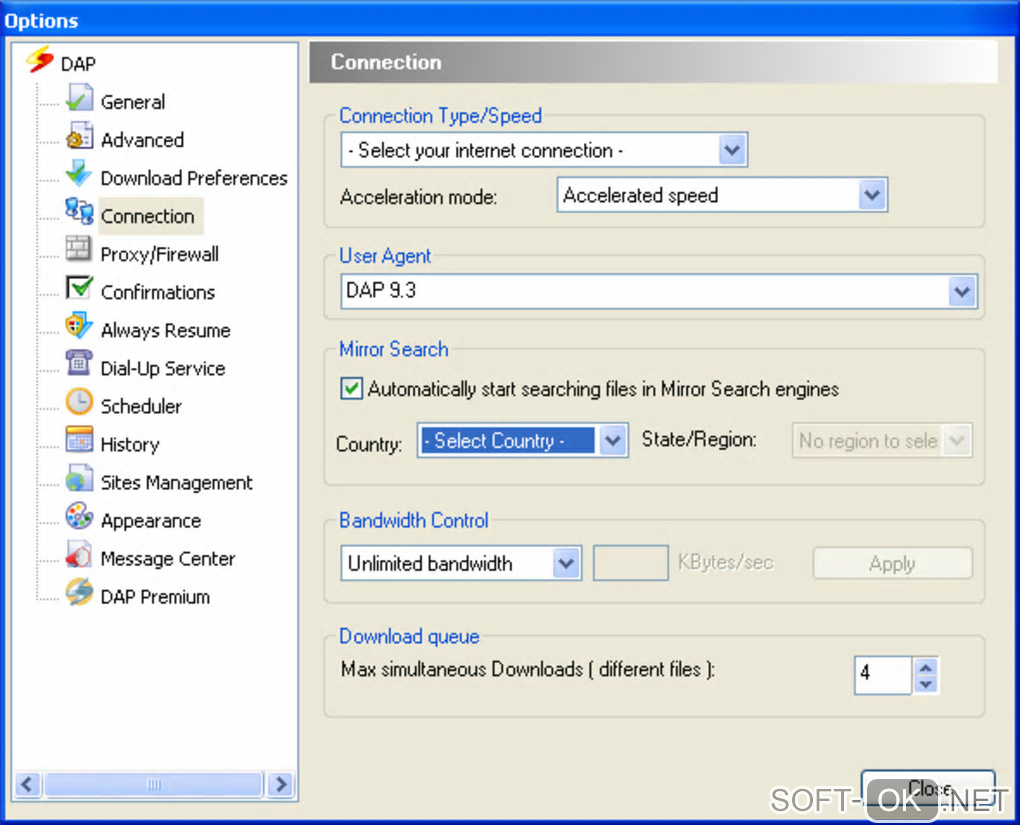This screenshot has width=1020, height=825.
Task: Select the Connection tree label
Action: point(148,216)
